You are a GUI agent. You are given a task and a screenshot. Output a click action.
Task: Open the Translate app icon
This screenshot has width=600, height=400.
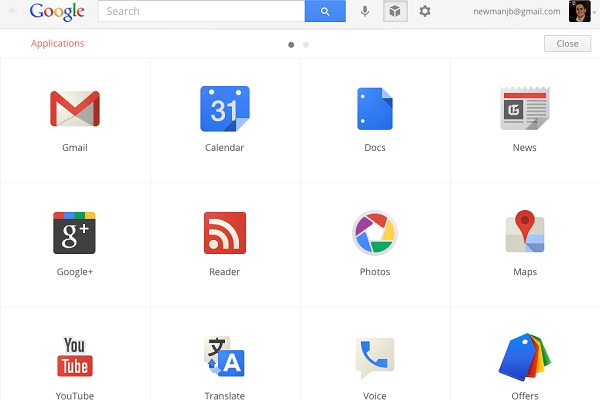[225, 356]
